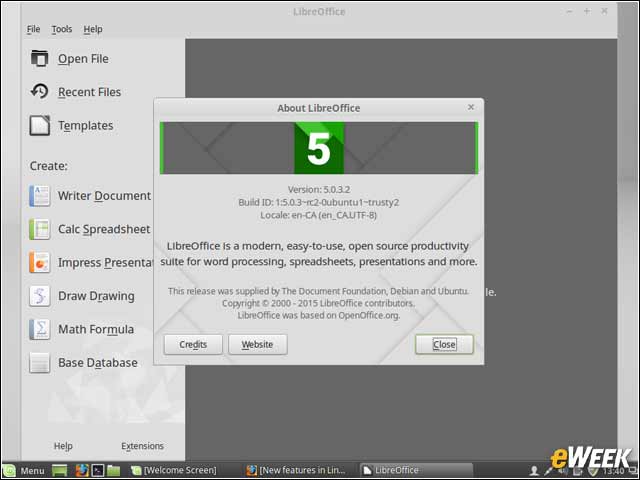Click the 'Copyright © 2000 - 2015' line

click(318, 303)
